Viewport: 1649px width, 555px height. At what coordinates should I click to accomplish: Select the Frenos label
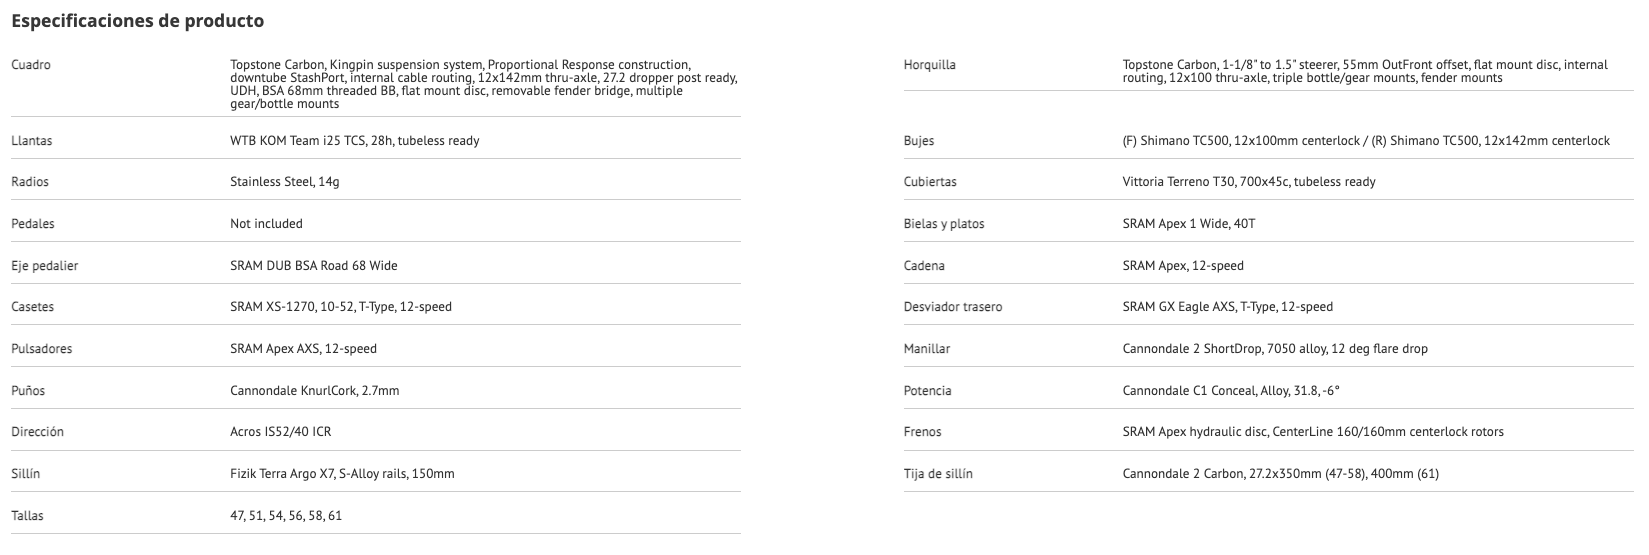click(922, 432)
